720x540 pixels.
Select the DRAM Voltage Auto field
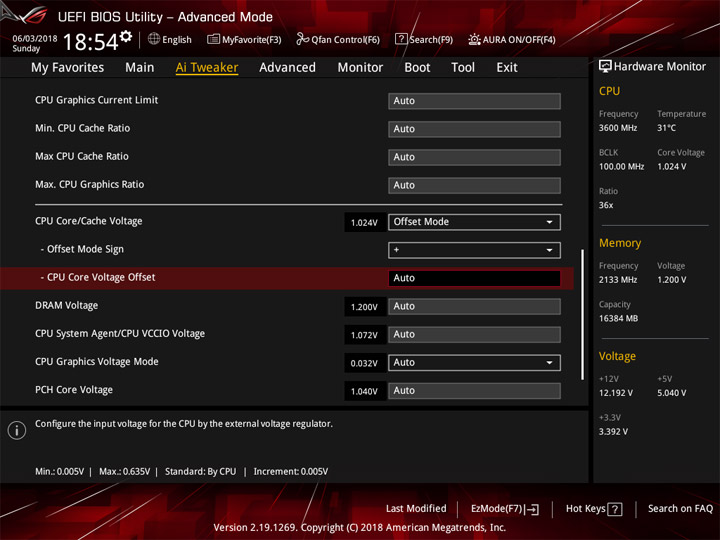(474, 306)
